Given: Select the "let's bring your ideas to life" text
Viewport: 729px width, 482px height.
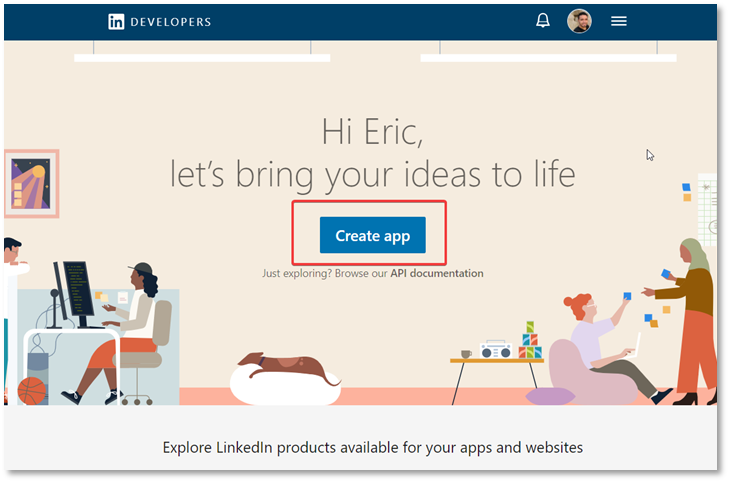Looking at the screenshot, I should [x=372, y=175].
